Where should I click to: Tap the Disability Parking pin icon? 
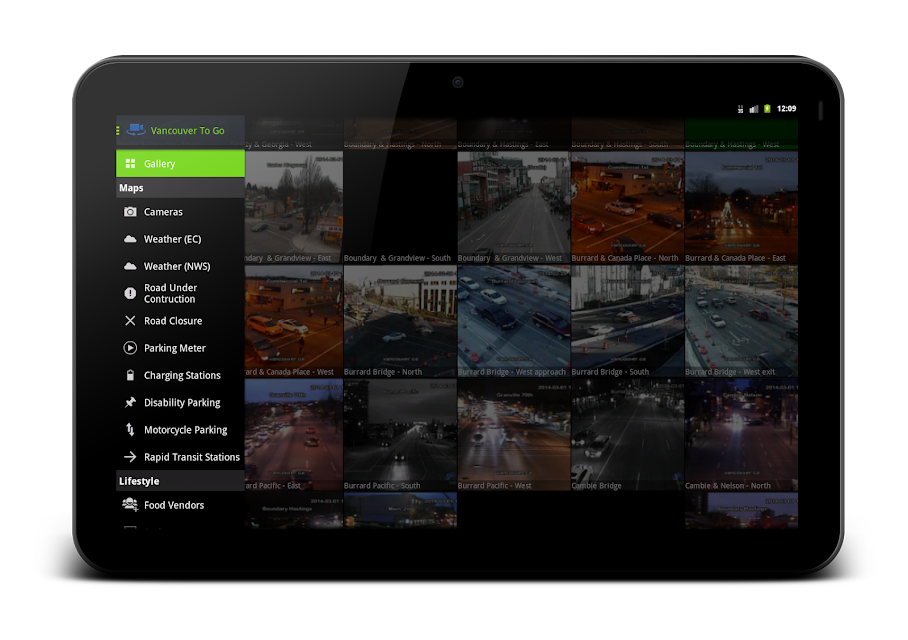(x=130, y=403)
